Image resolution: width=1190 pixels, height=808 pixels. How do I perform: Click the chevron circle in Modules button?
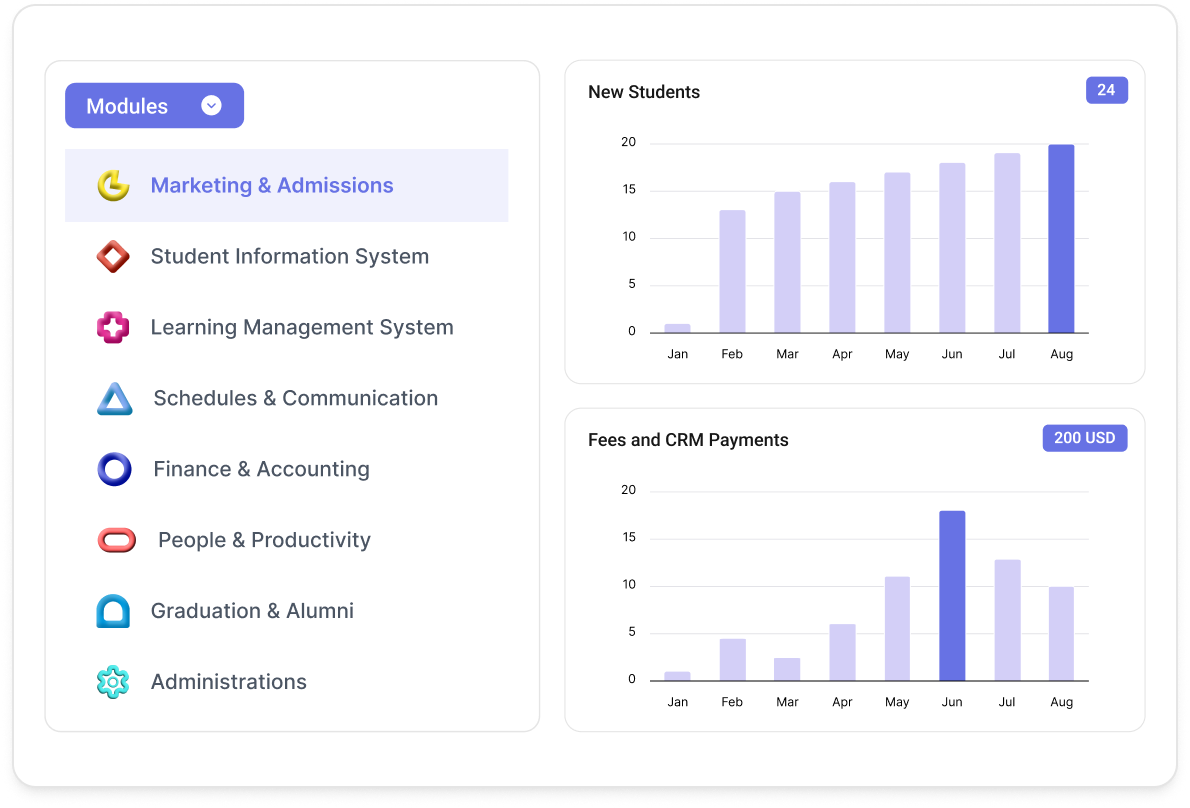click(212, 105)
